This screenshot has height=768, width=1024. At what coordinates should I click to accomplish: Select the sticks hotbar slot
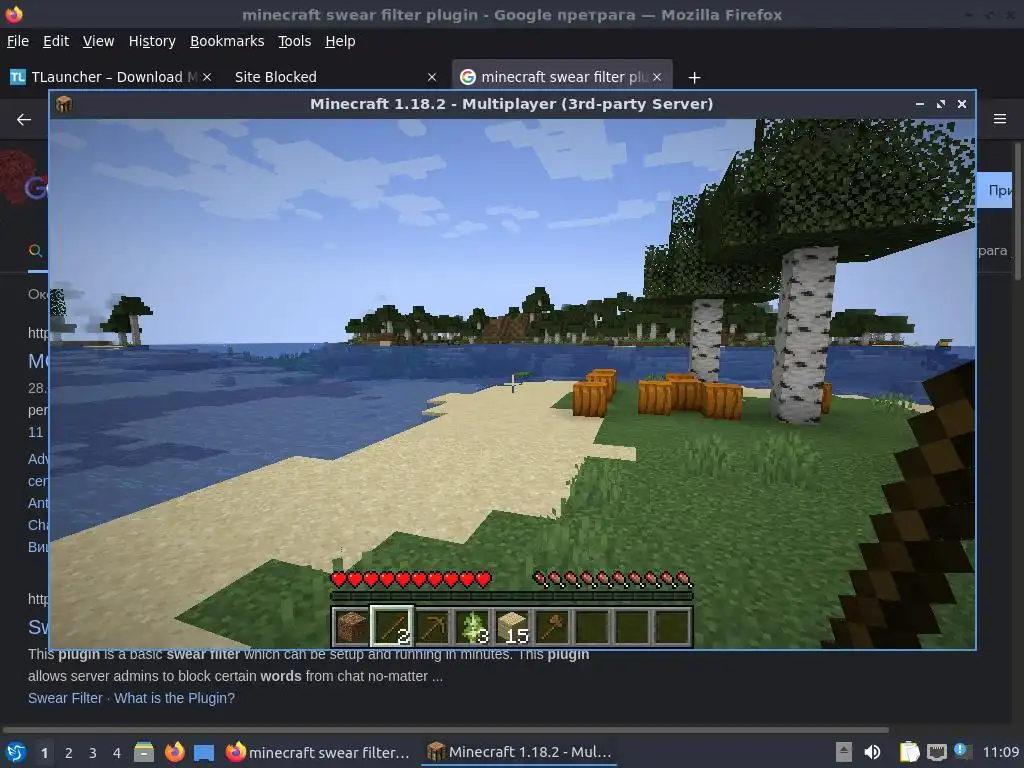click(392, 627)
